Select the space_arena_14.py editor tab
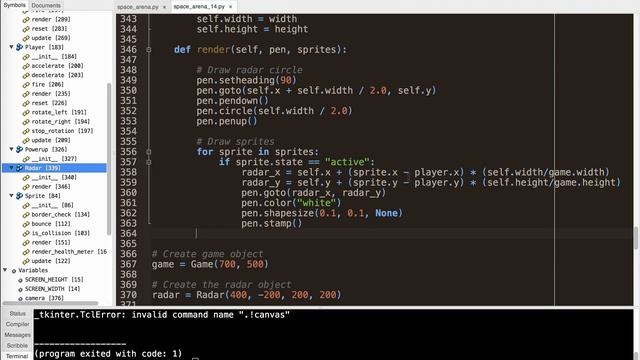This screenshot has height=360, width=640. pyautogui.click(x=199, y=7)
